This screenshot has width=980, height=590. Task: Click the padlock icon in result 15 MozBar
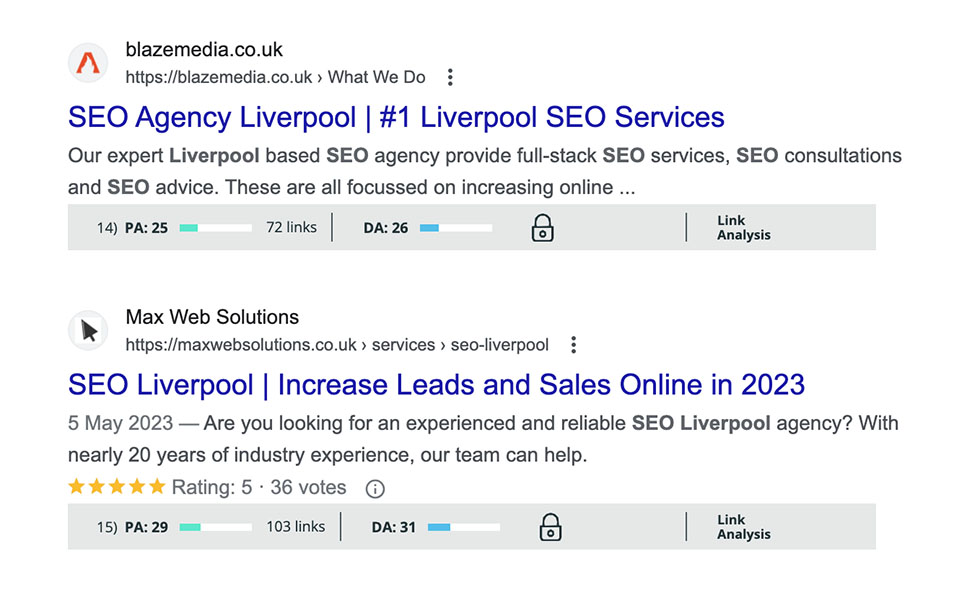click(551, 527)
